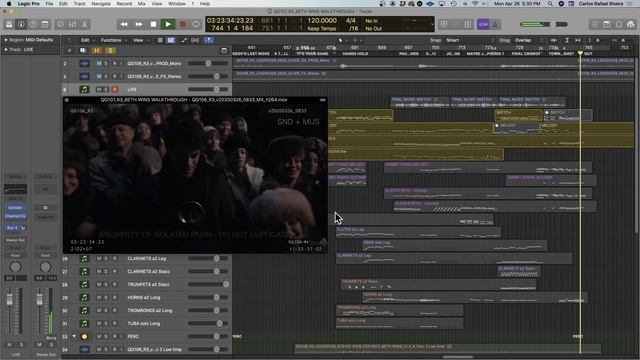
Task: Open the Toolbar display button
Action: coord(45,24)
